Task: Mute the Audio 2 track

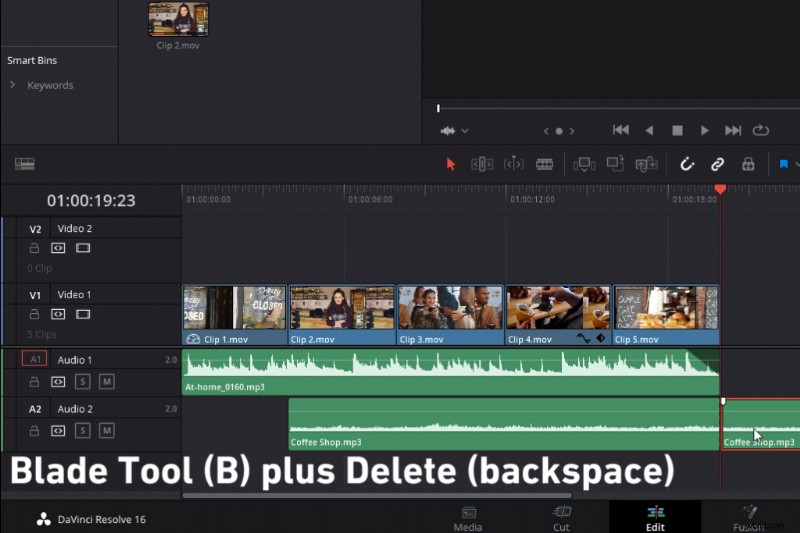Action: tap(107, 431)
